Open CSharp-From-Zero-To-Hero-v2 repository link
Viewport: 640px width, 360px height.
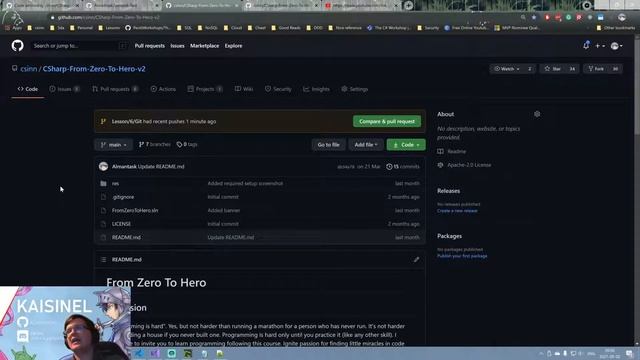pyautogui.click(x=94, y=69)
